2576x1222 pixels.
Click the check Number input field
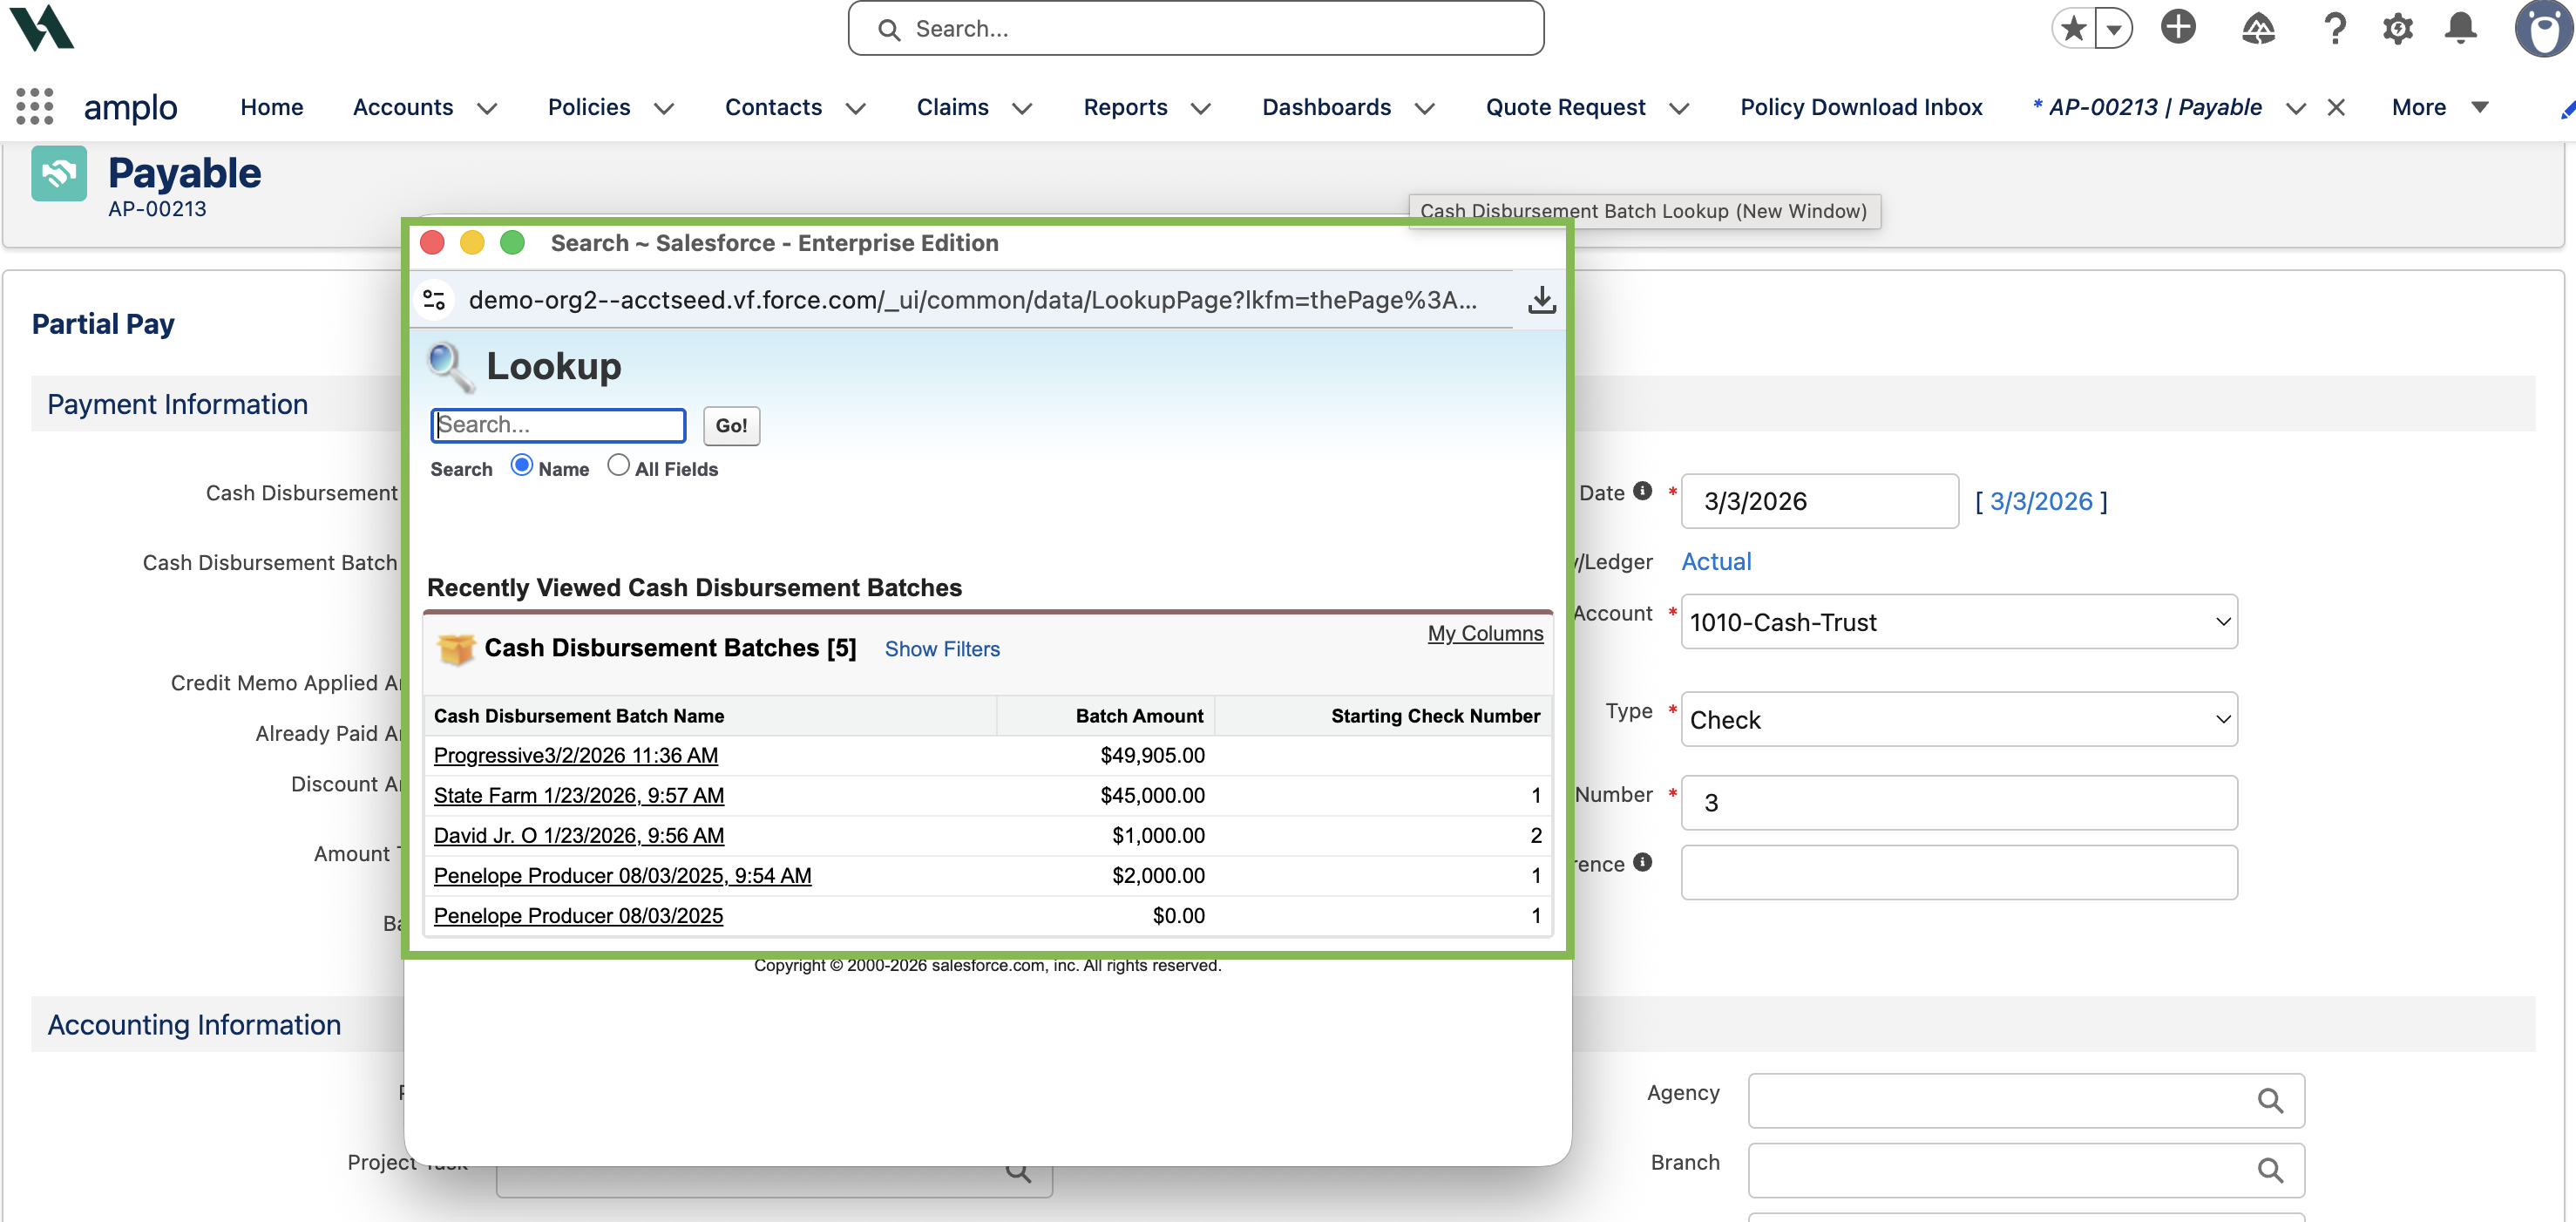tap(1958, 802)
